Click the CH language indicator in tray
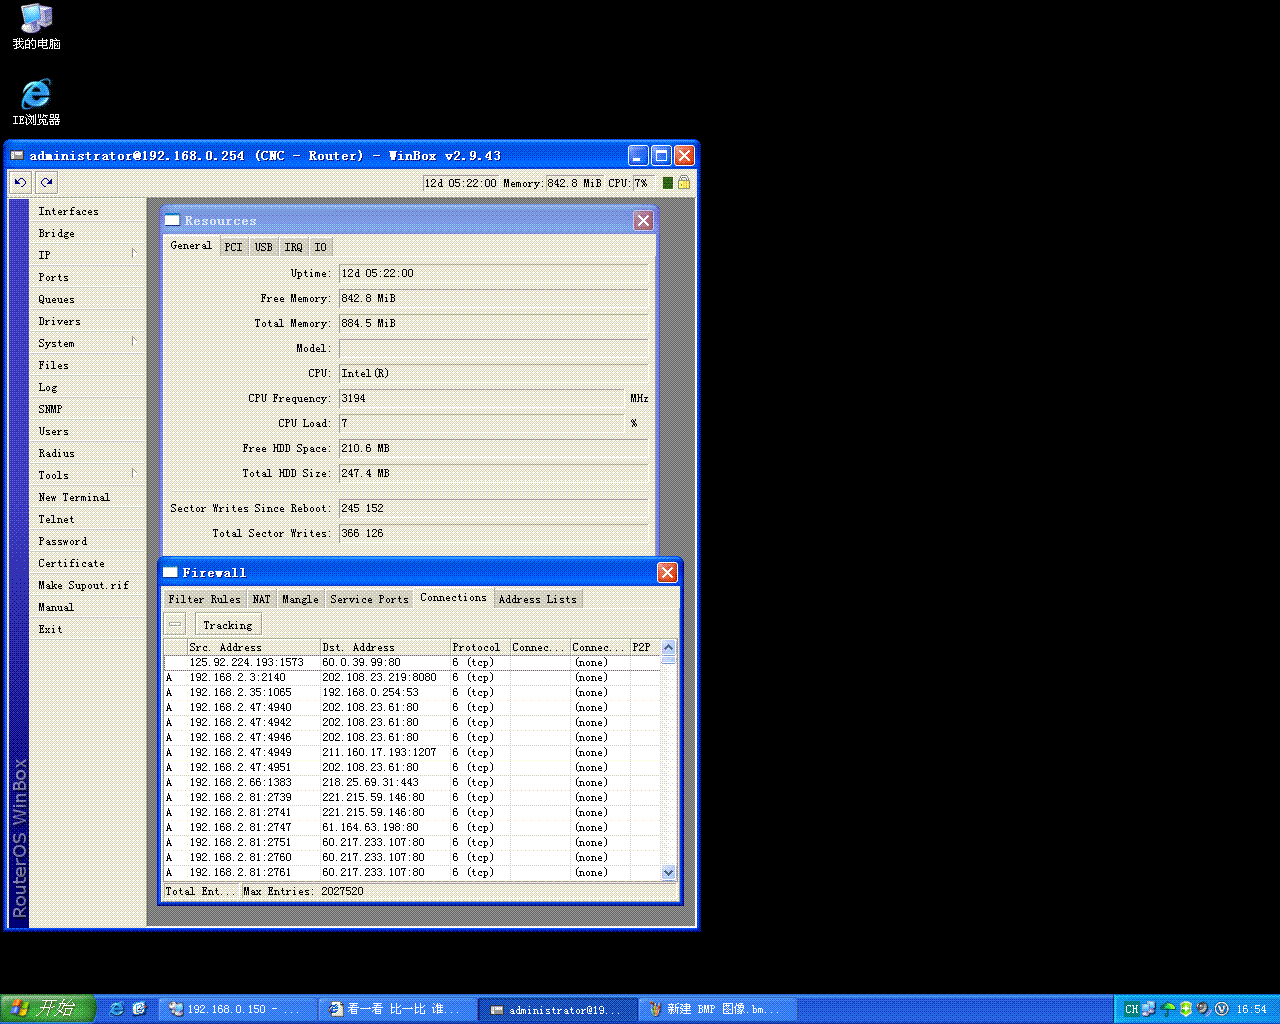This screenshot has width=1280, height=1024. pyautogui.click(x=1131, y=1009)
